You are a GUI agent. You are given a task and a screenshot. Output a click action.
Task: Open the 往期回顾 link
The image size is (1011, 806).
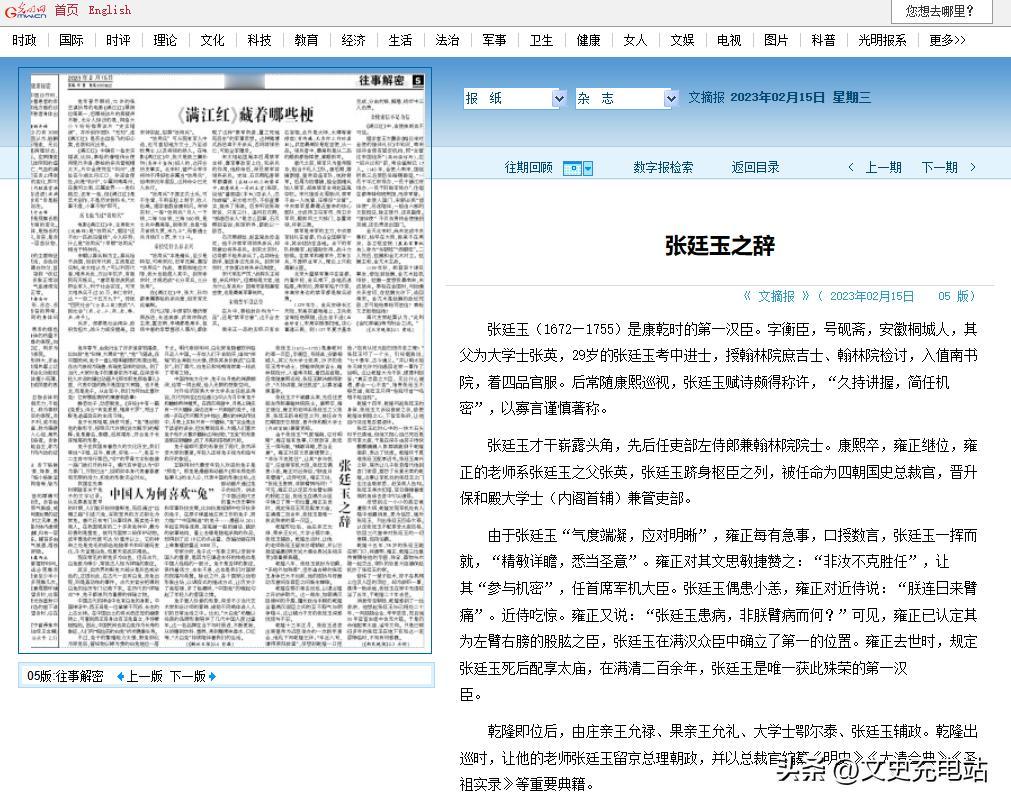point(529,168)
